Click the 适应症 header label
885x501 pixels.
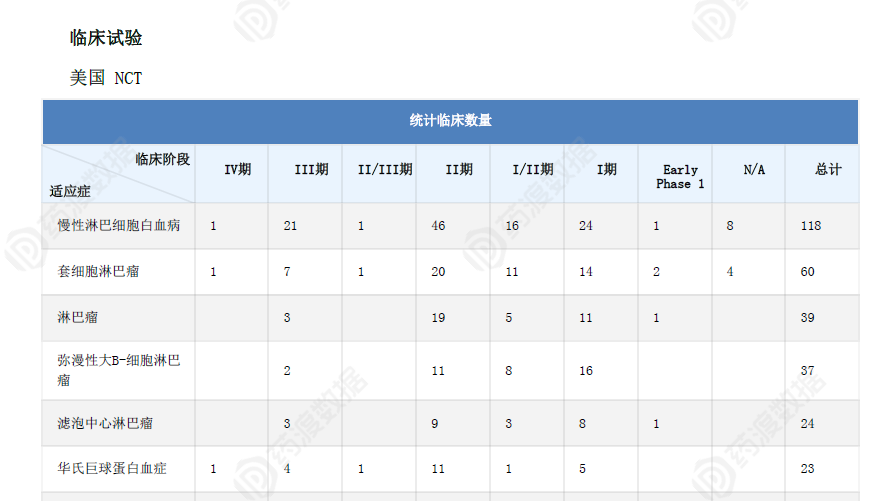[x=70, y=191]
